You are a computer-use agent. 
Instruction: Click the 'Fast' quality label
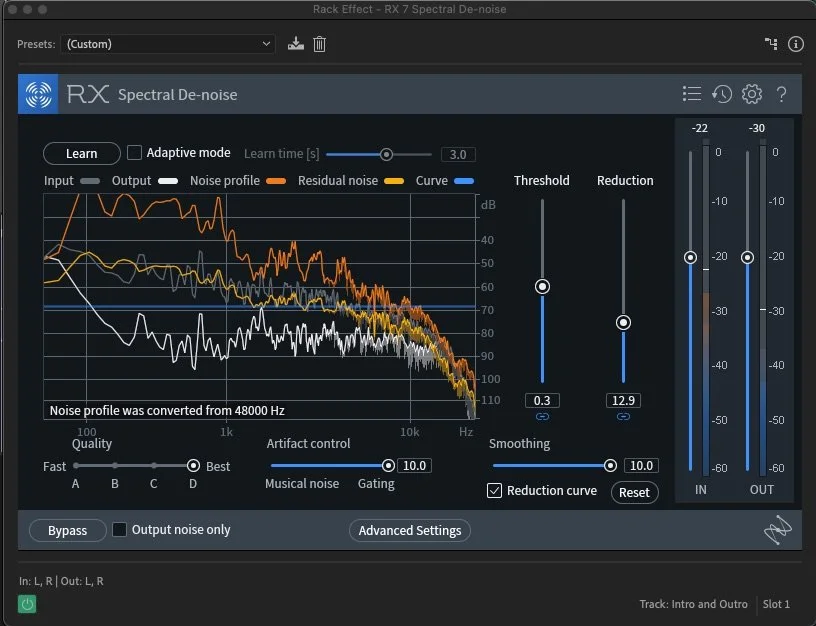55,466
